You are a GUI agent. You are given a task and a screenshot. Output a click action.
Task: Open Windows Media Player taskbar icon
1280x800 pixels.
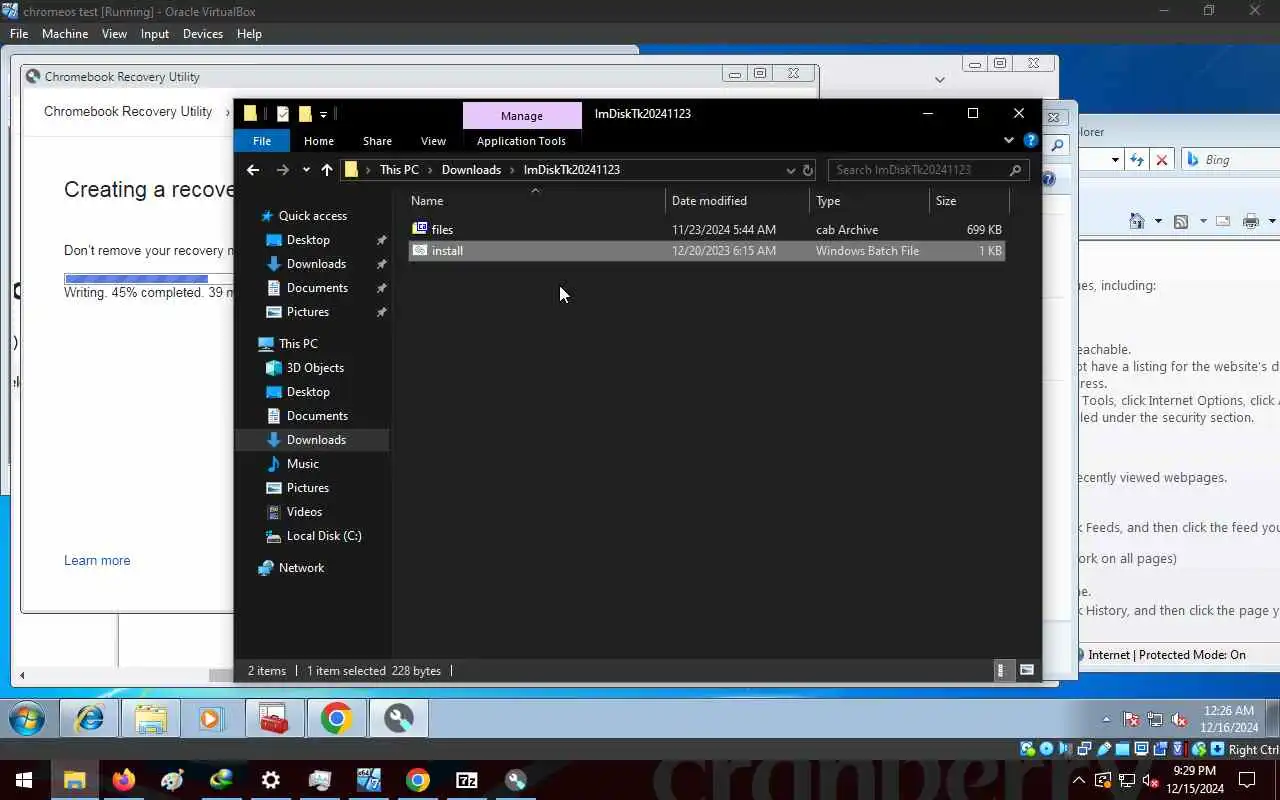pyautogui.click(x=211, y=719)
